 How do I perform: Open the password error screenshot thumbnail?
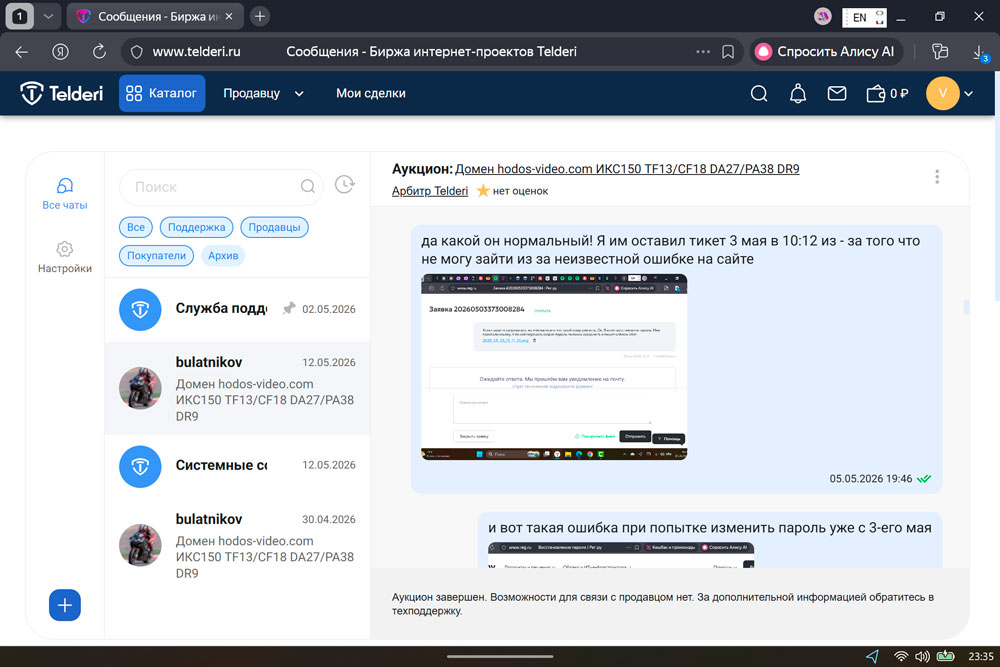(621, 555)
